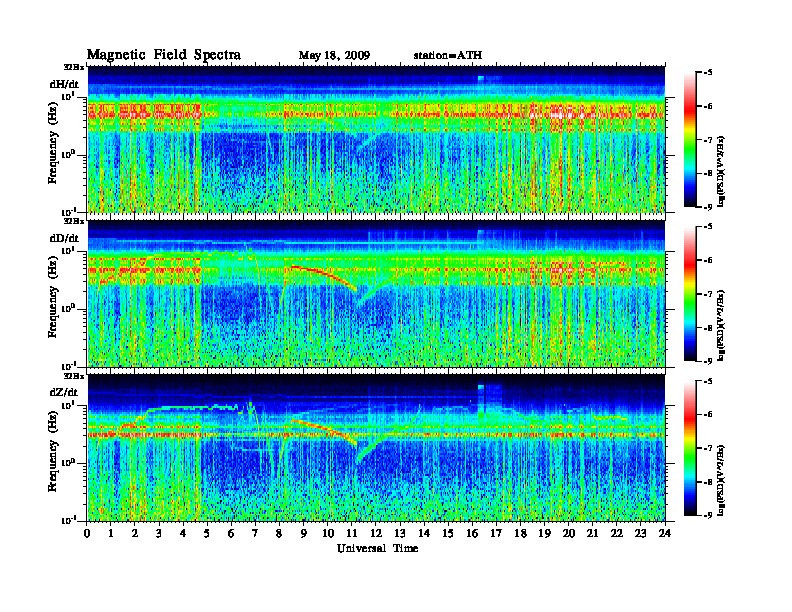Viewport: 792px width, 612px height.
Task: Click hour tick label 16 on the time axis
Action: [x=472, y=533]
